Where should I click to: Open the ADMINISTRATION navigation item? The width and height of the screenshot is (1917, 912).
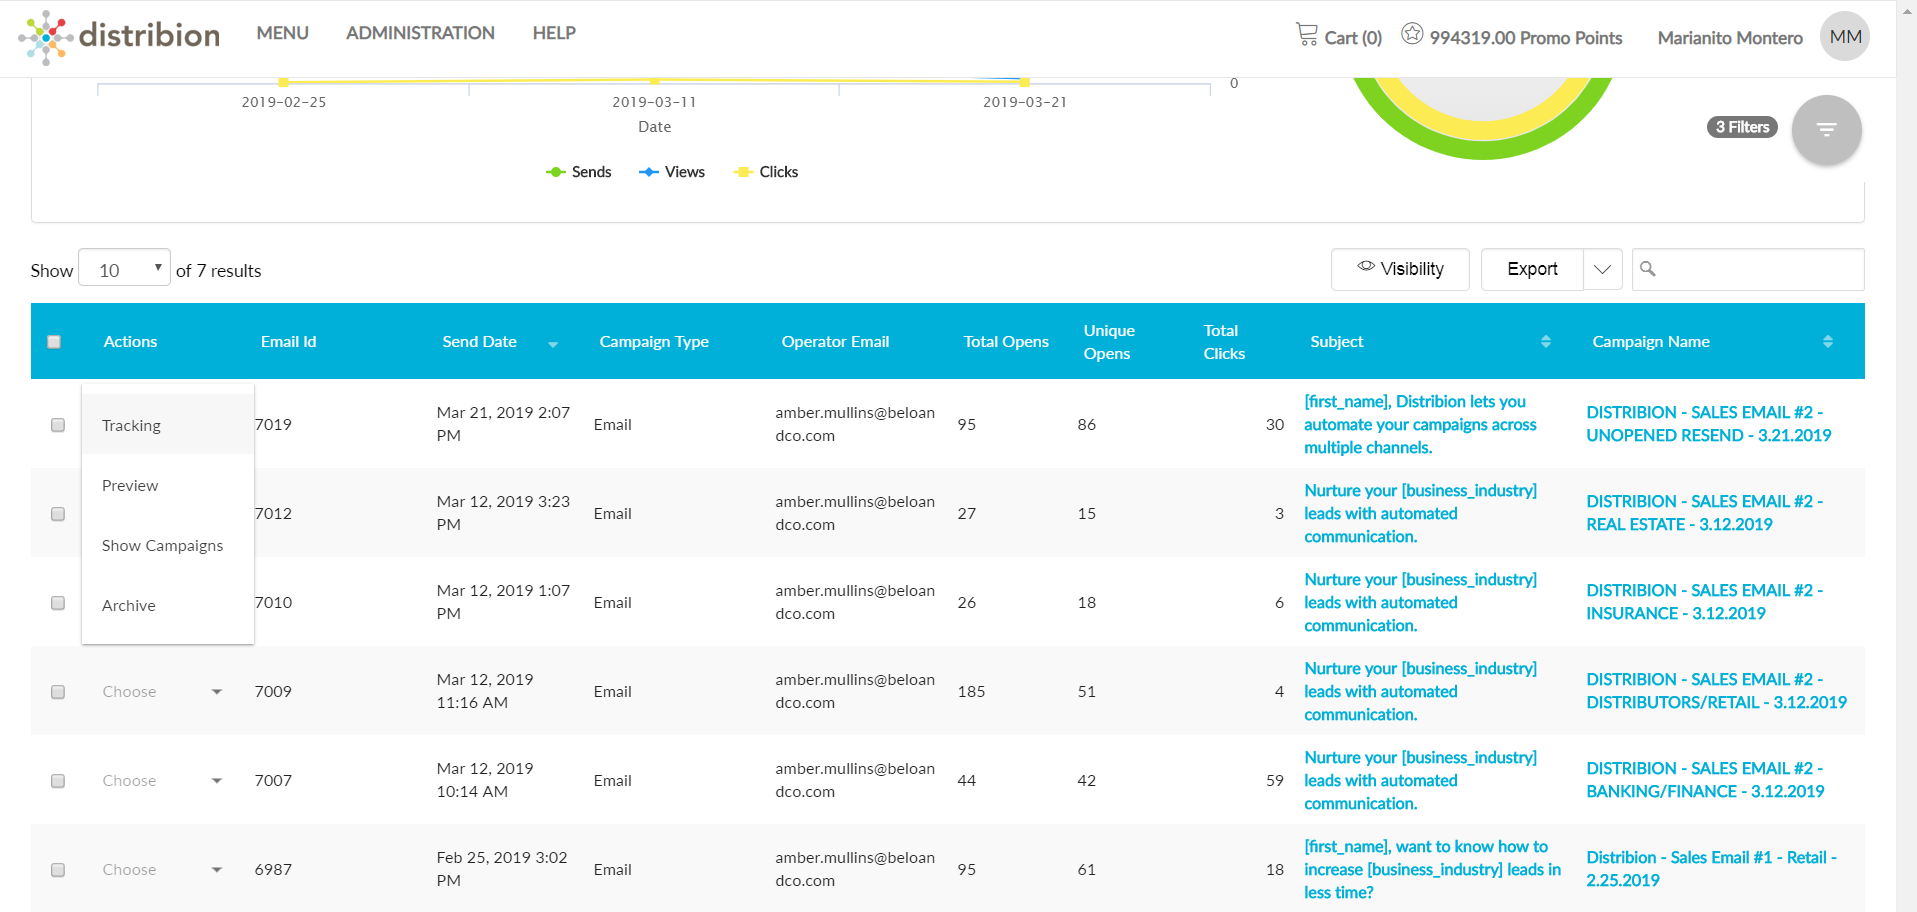click(x=420, y=33)
